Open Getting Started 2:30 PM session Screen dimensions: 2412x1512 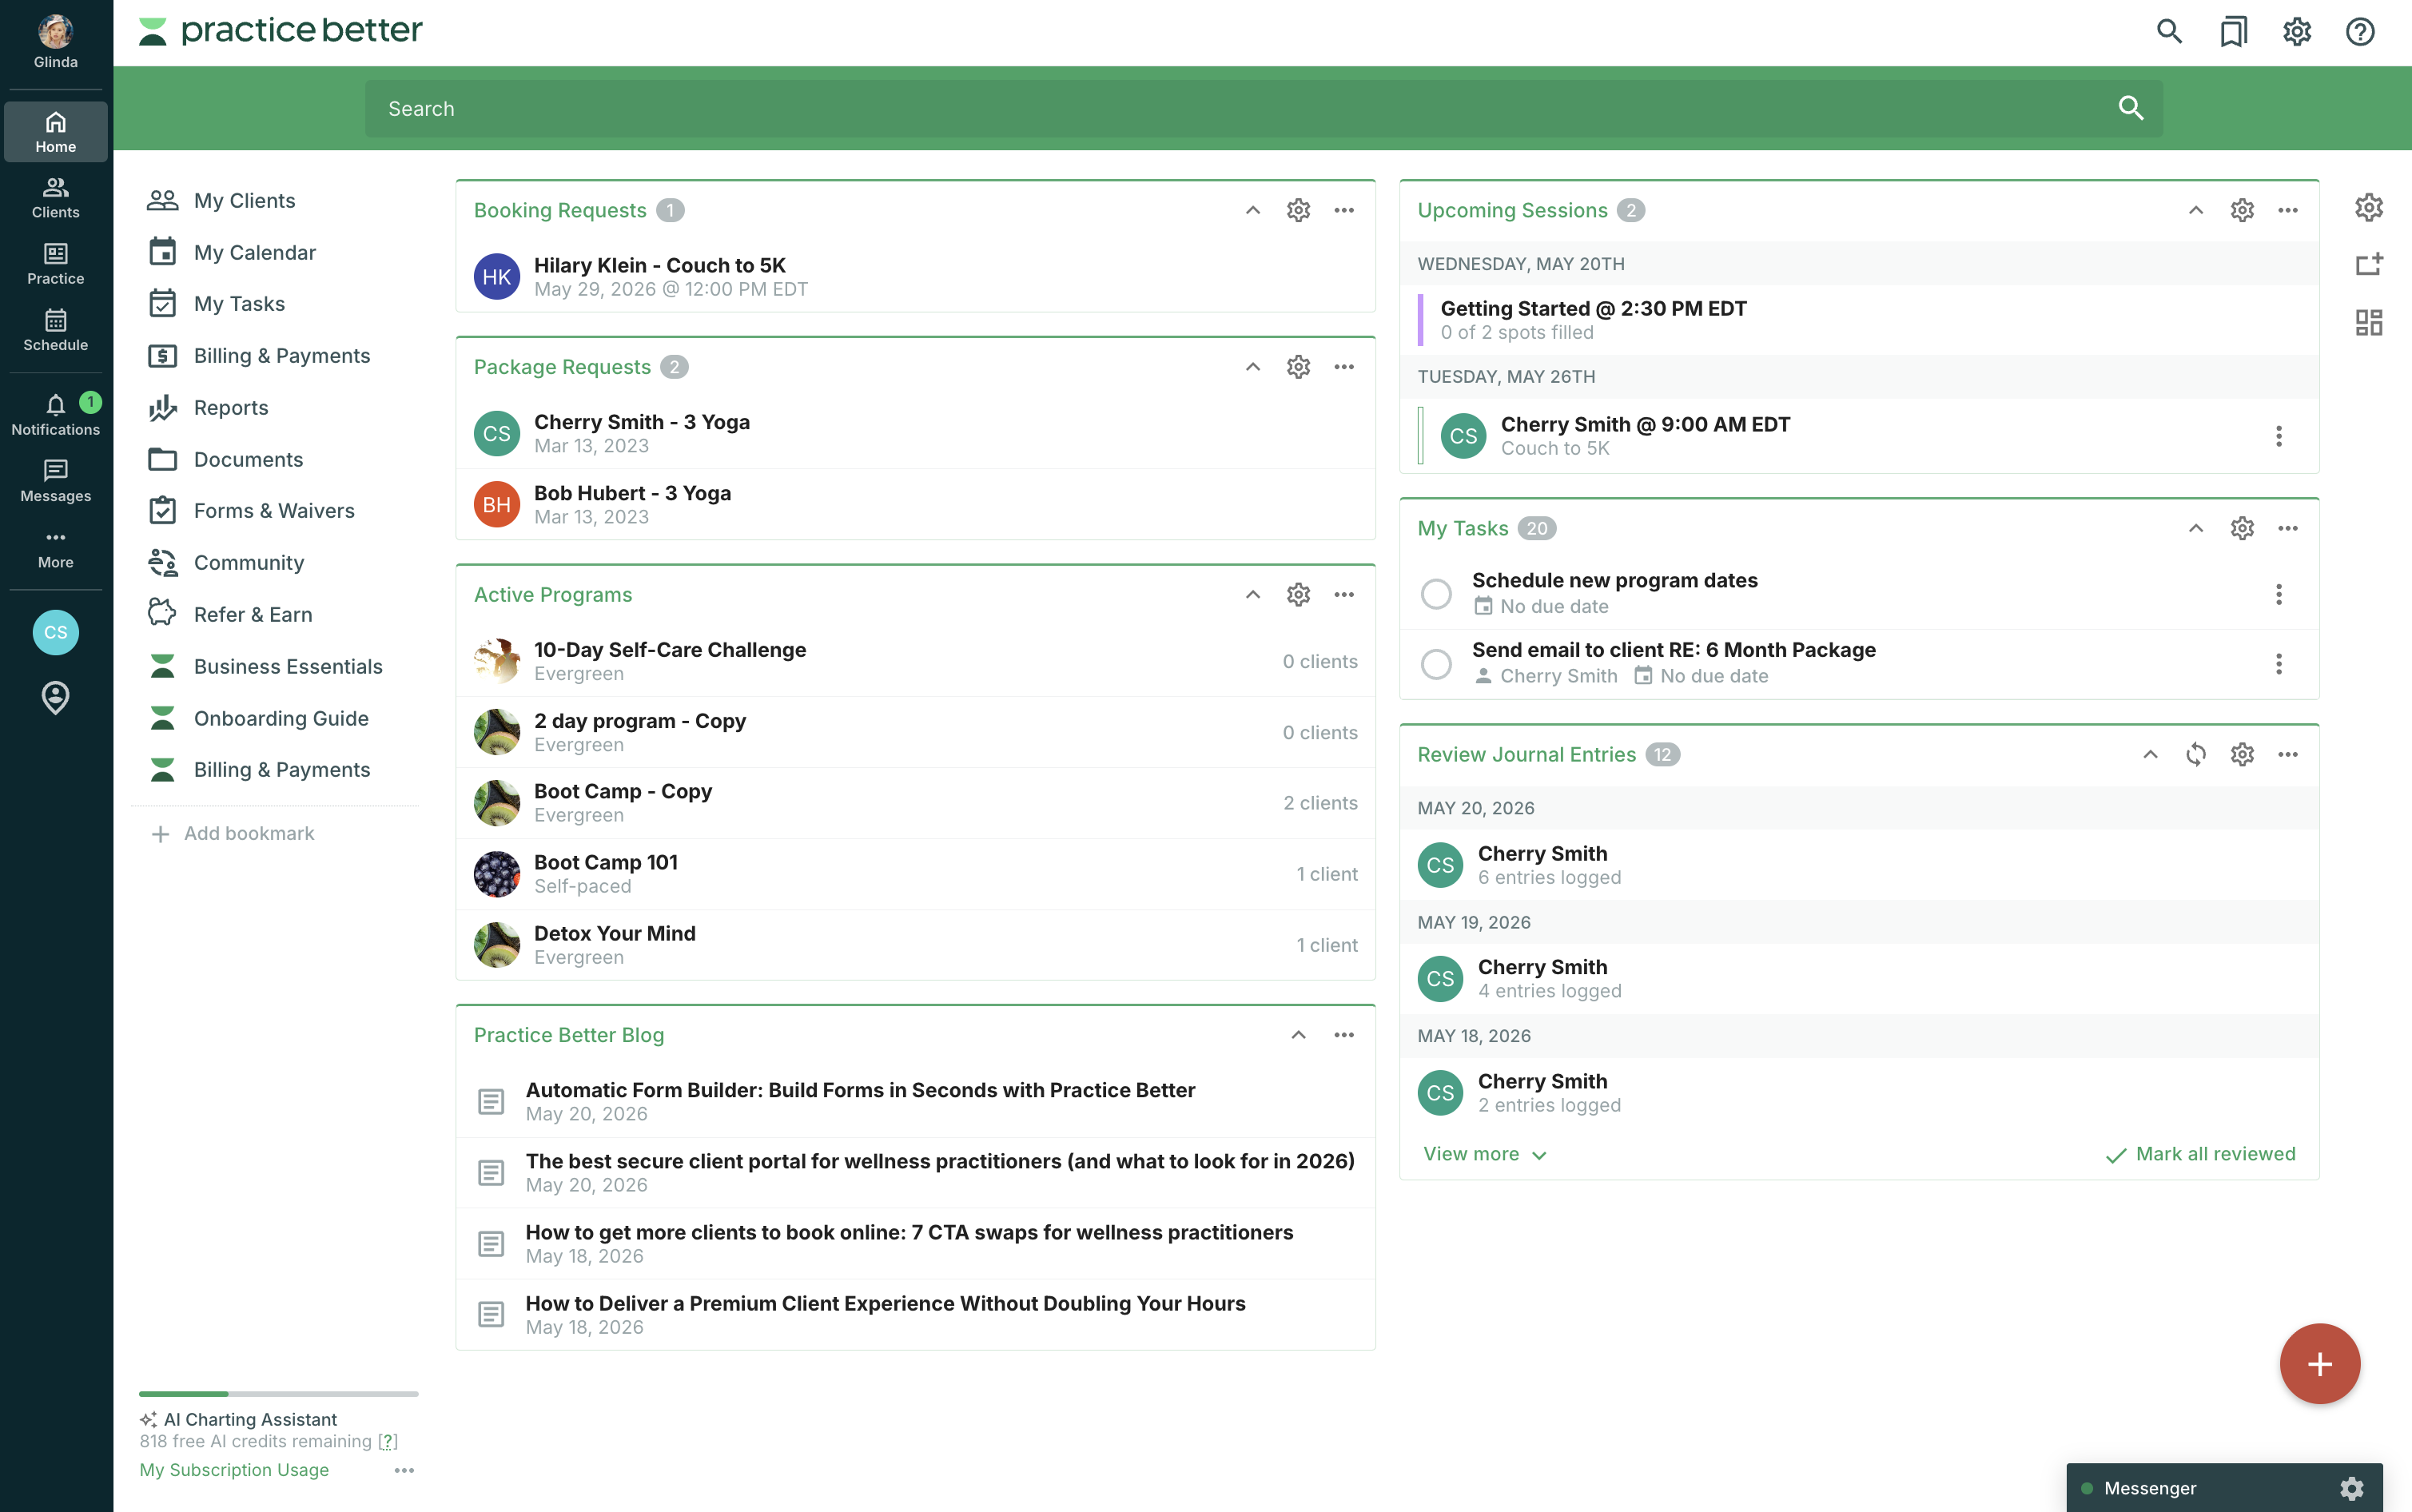point(1859,320)
